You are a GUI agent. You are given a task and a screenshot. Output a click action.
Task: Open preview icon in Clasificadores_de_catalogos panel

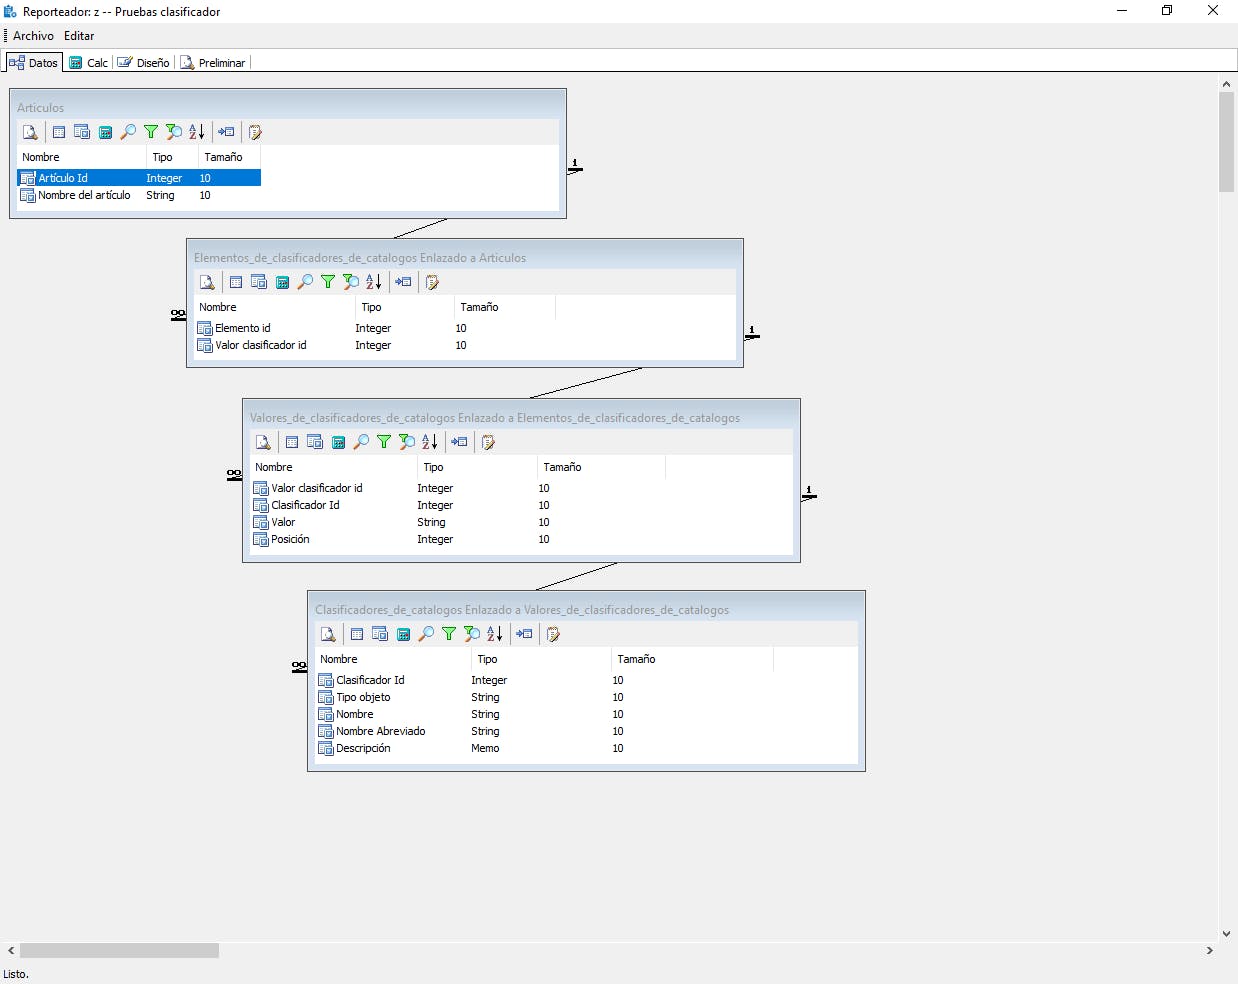click(328, 634)
